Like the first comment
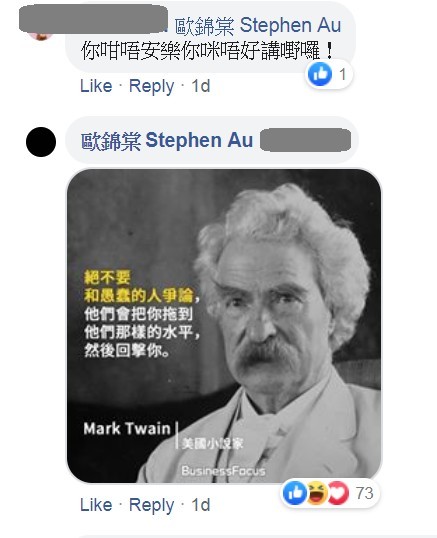The width and height of the screenshot is (437, 538). coord(96,86)
